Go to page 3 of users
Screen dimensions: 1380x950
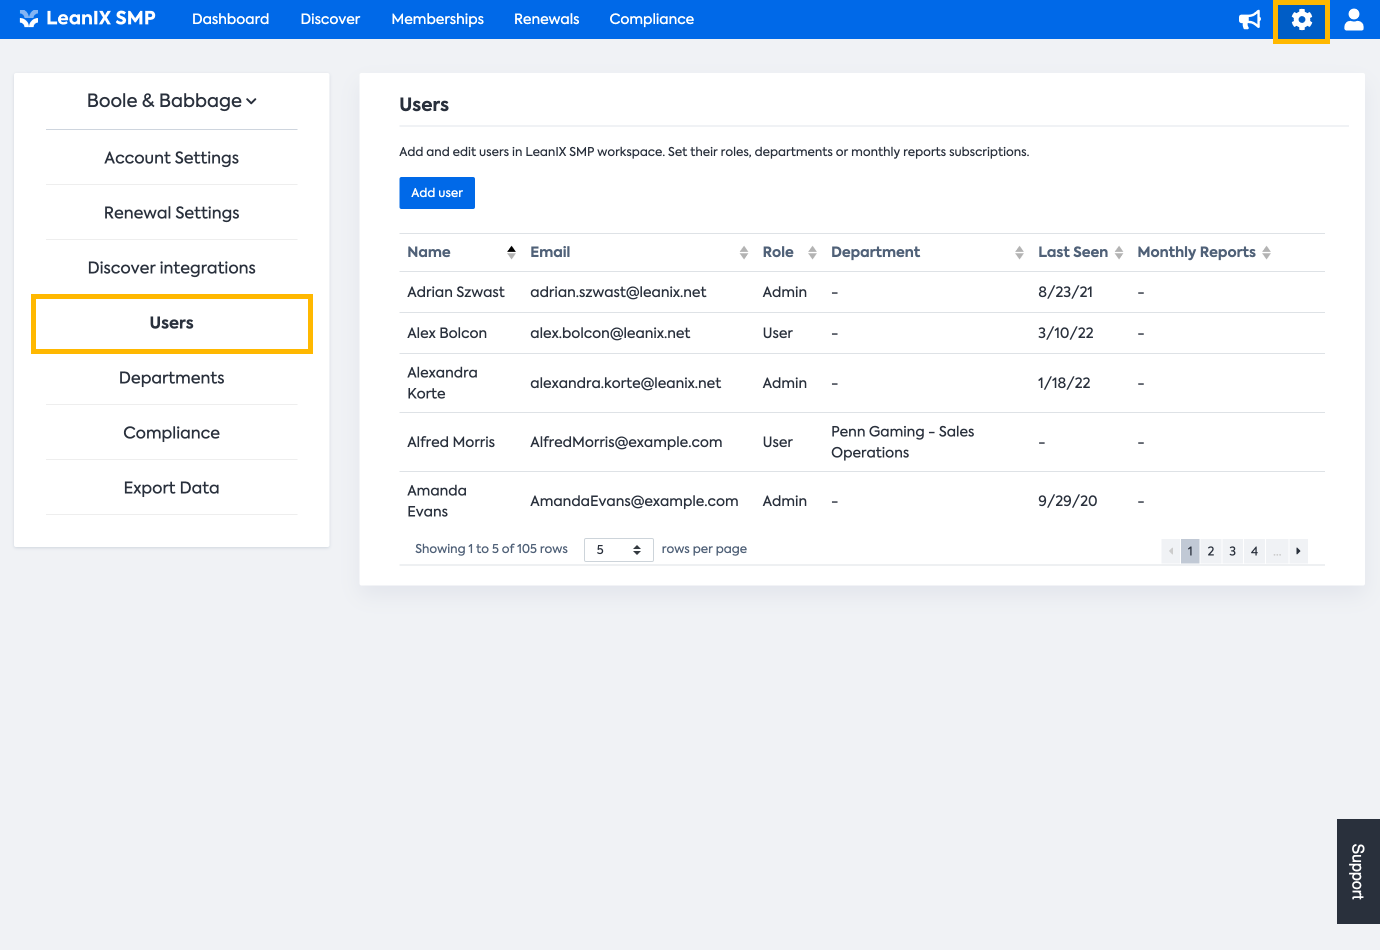point(1233,551)
